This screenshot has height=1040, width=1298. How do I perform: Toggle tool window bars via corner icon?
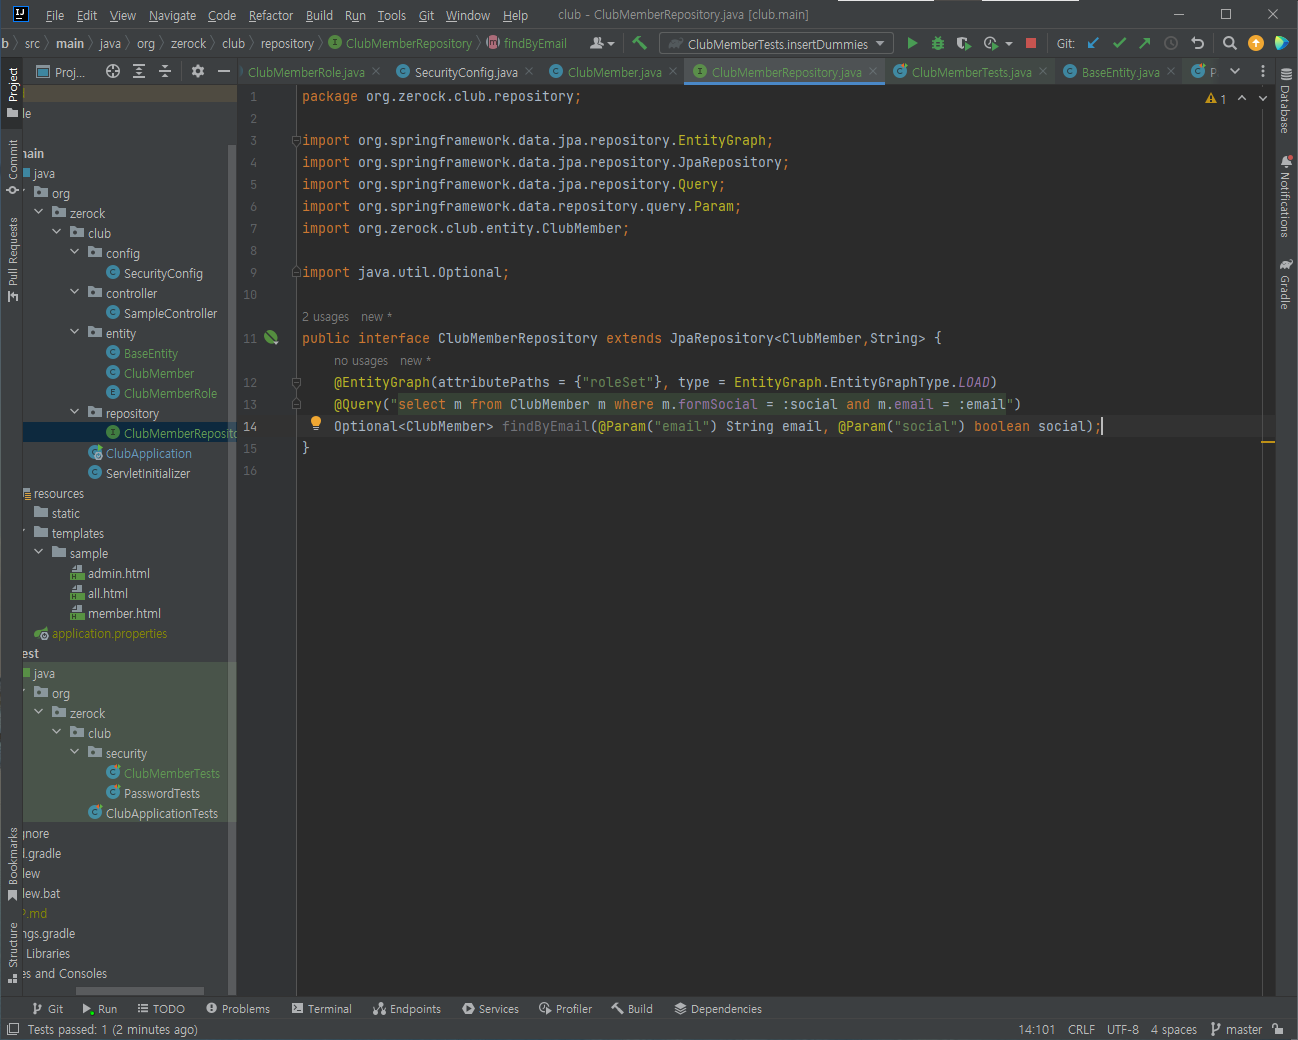coord(13,1029)
